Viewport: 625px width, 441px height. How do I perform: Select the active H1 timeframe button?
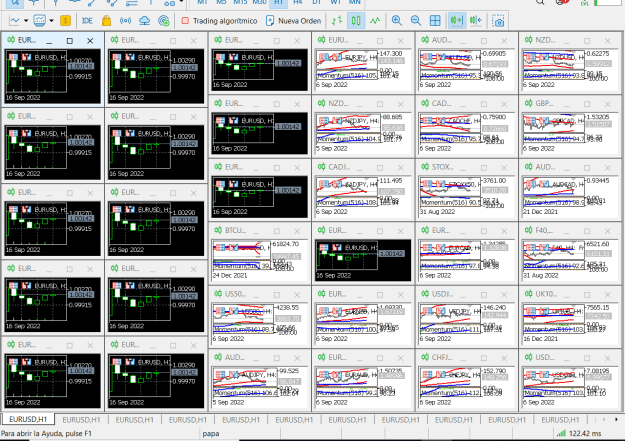pyautogui.click(x=279, y=3)
